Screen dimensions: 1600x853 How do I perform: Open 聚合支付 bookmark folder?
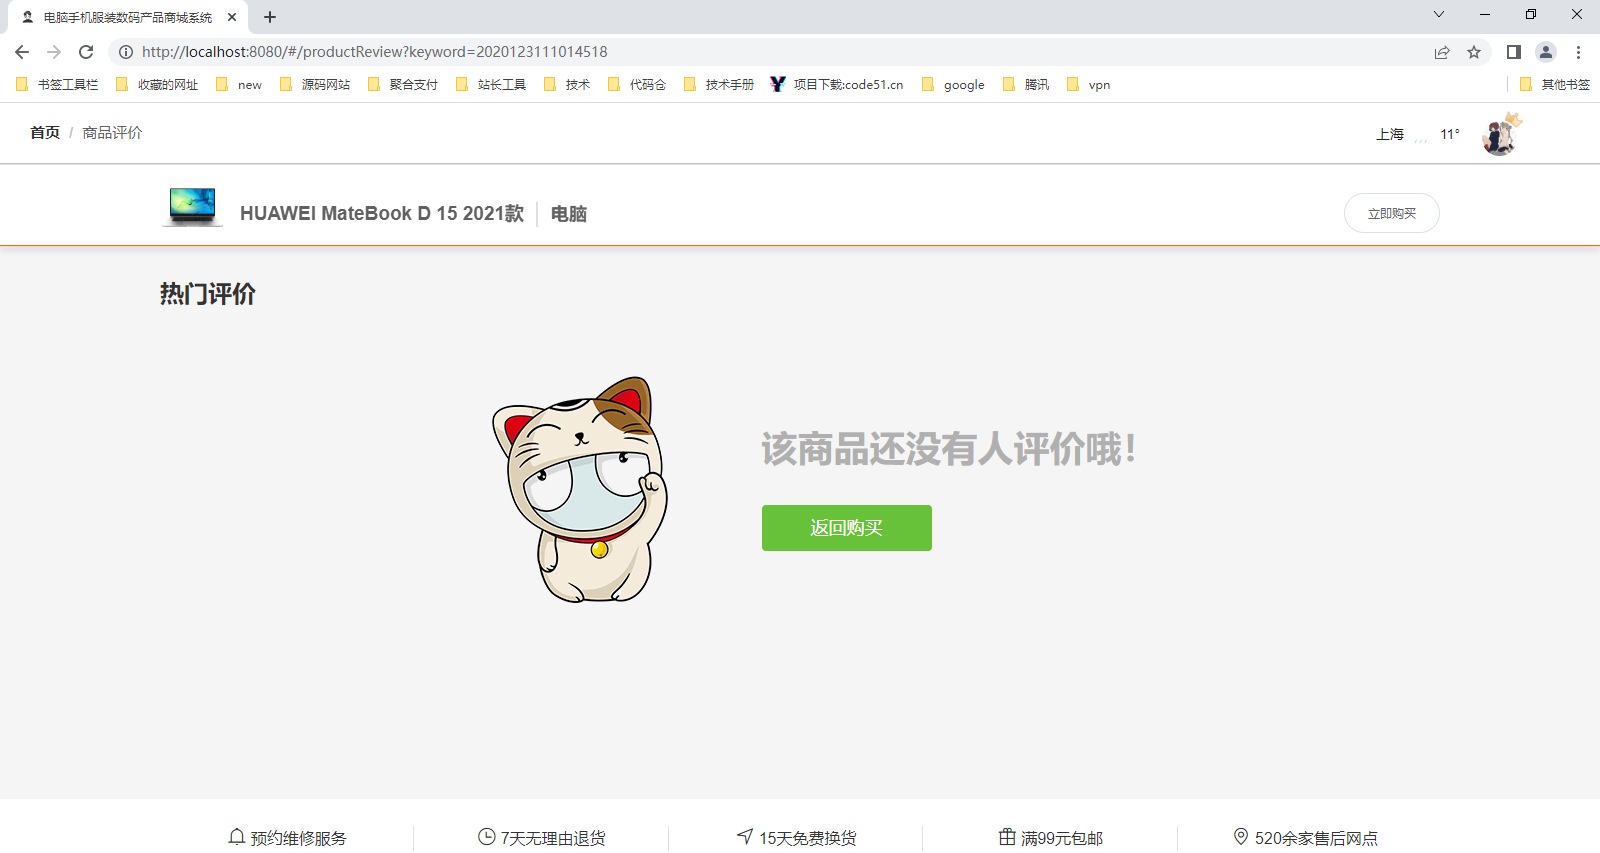coord(403,85)
